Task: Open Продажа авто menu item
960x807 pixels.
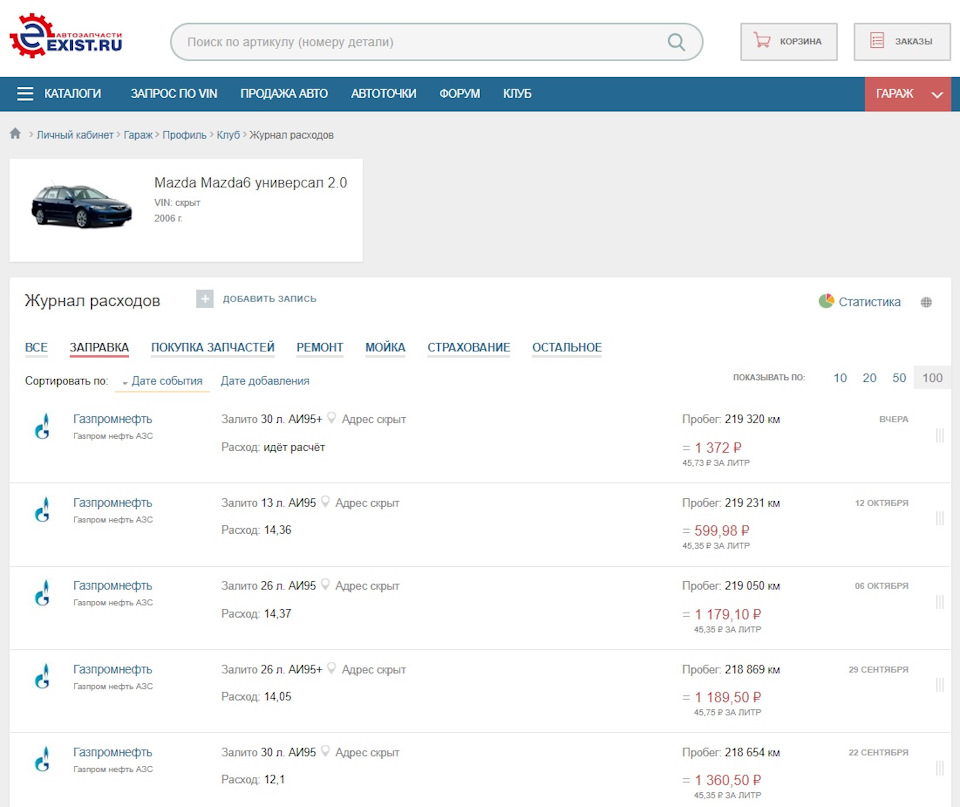Action: [x=284, y=94]
